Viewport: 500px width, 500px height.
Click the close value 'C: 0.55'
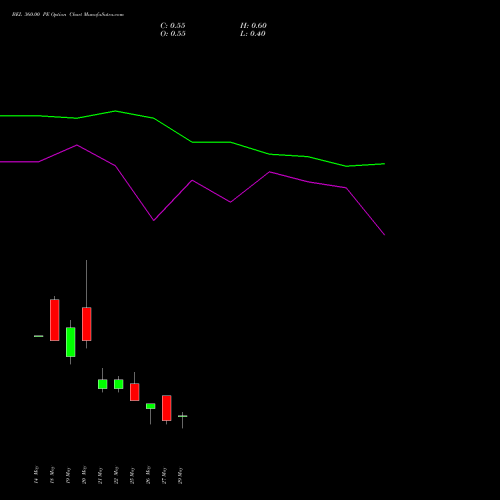(173, 26)
